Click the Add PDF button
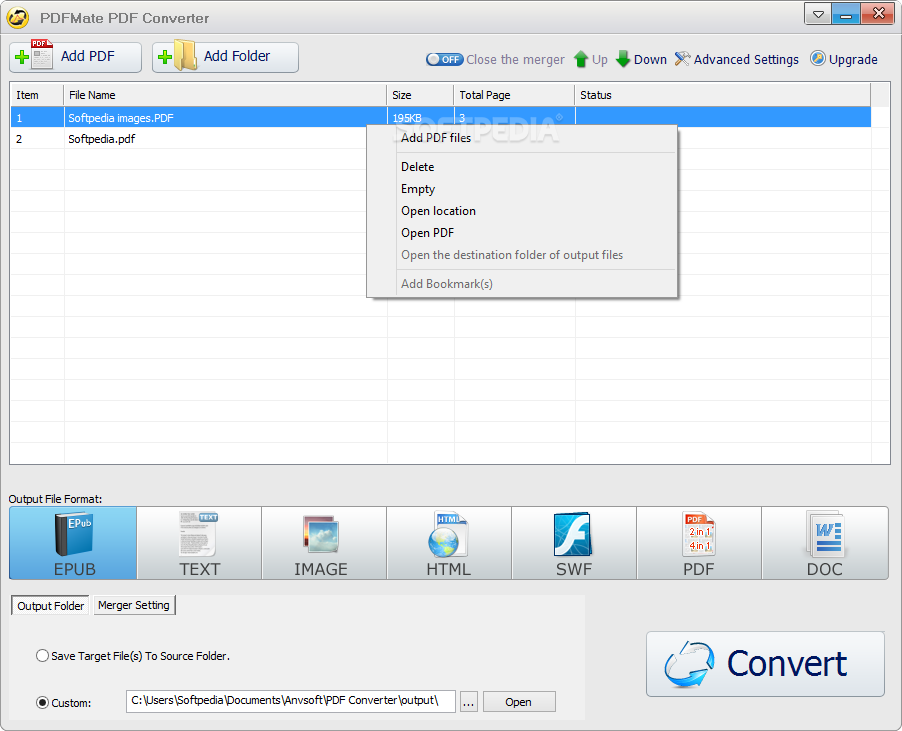 click(75, 57)
